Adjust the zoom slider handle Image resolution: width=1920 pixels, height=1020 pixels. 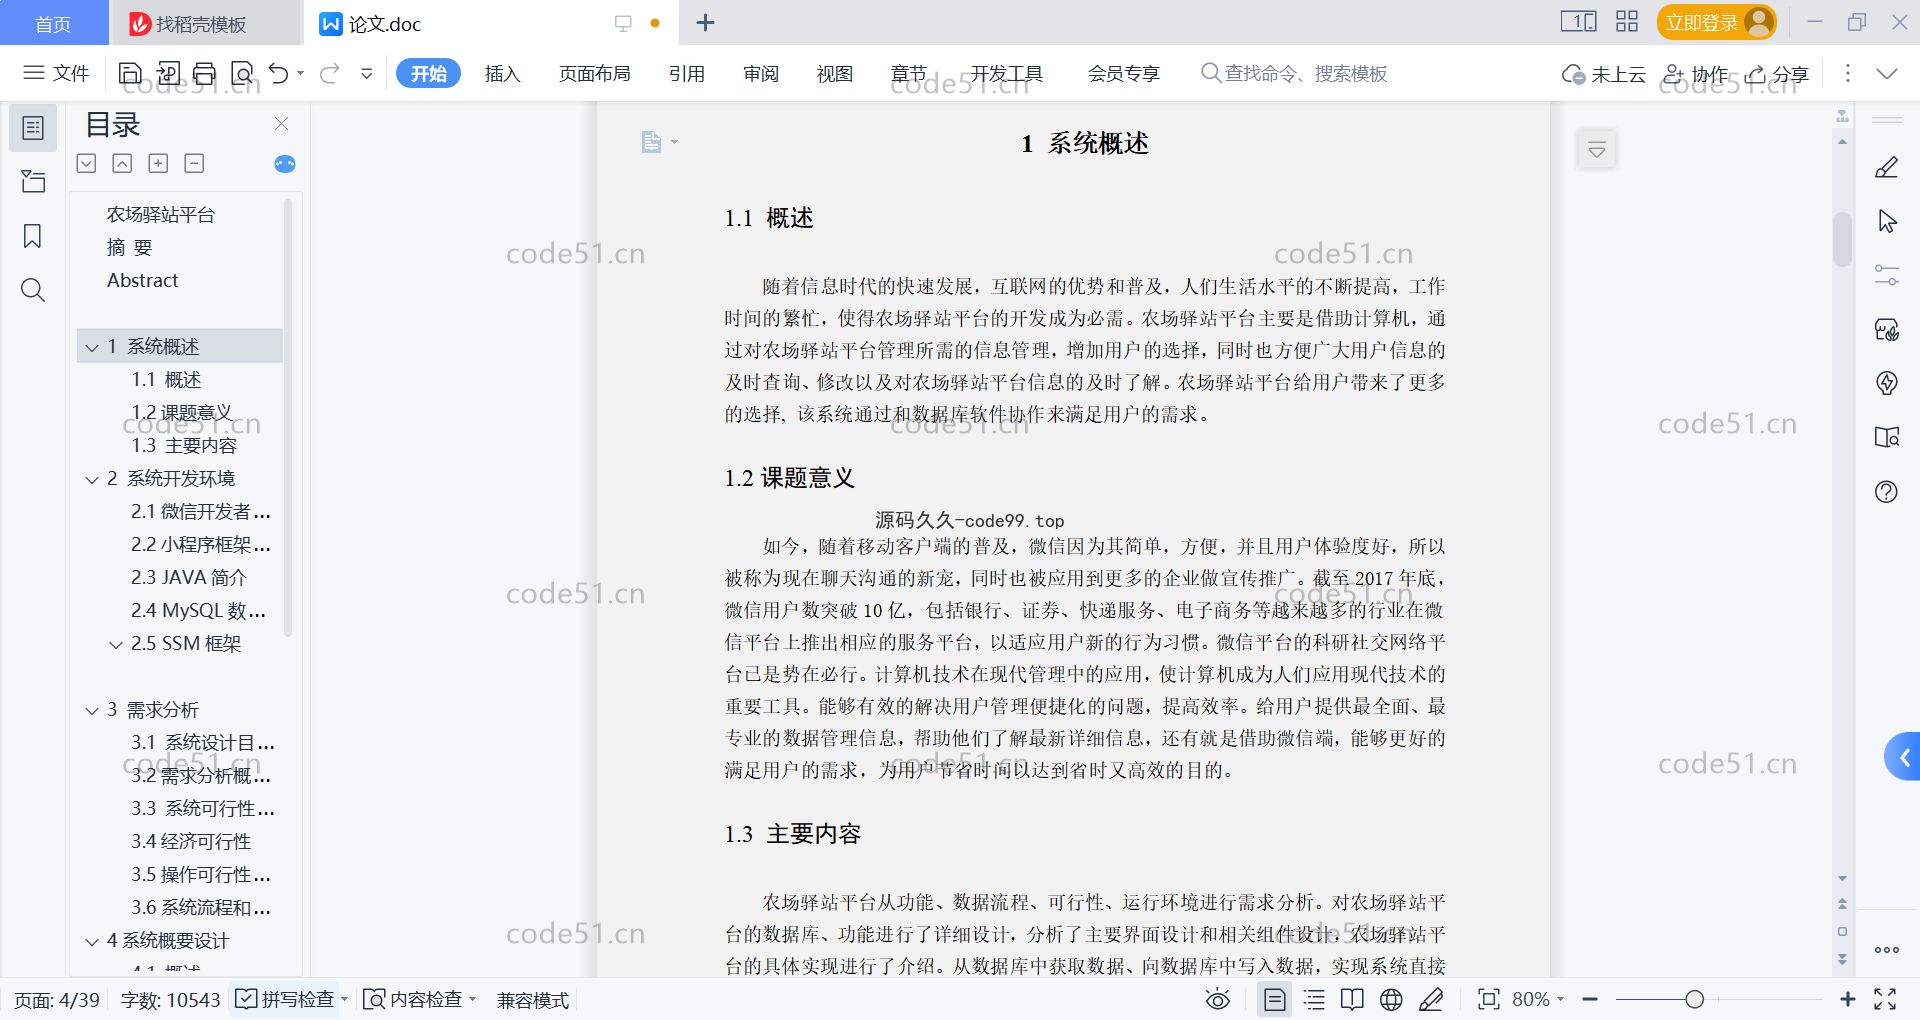point(1694,999)
